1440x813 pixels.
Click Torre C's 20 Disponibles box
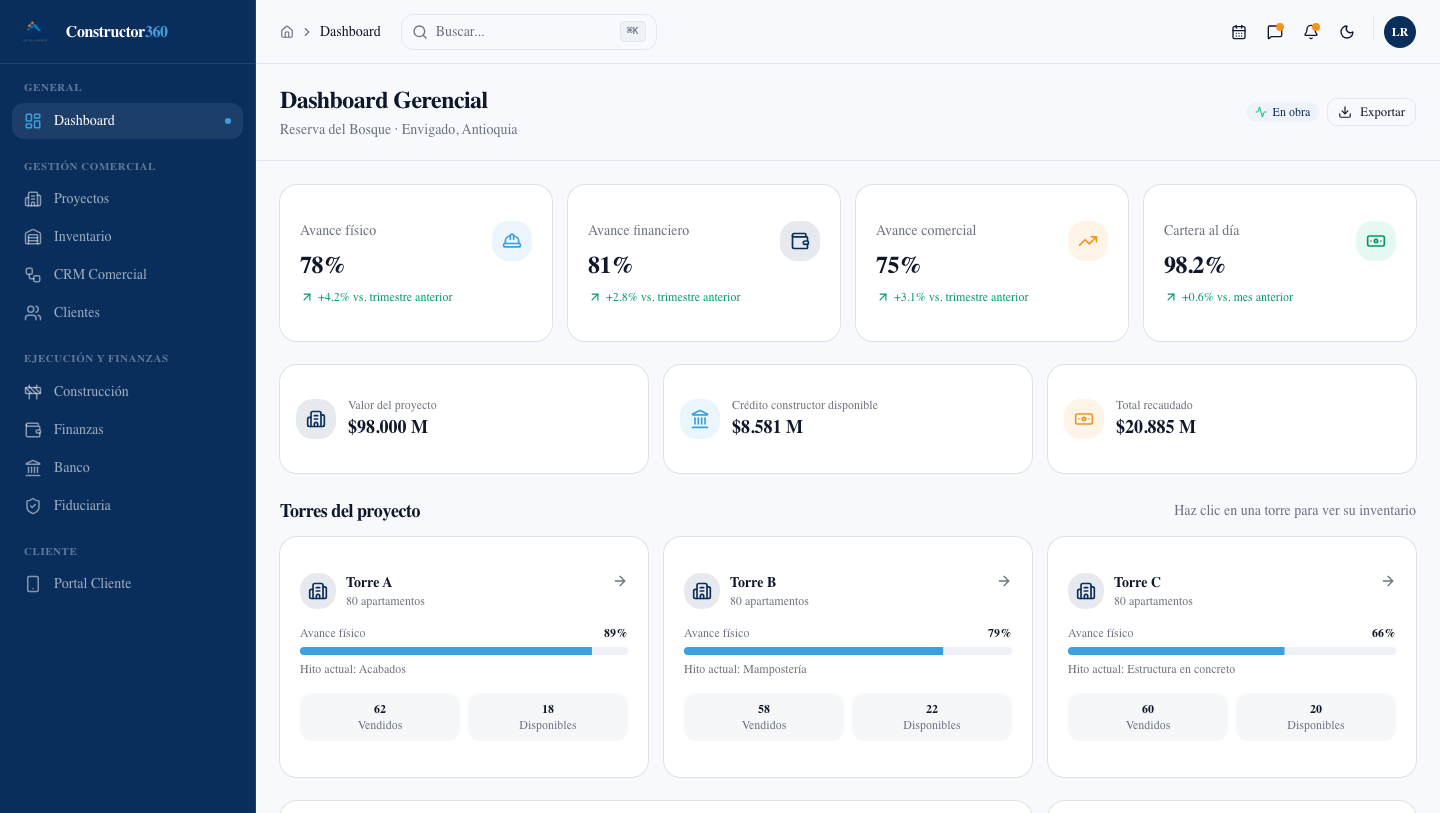[1316, 717]
